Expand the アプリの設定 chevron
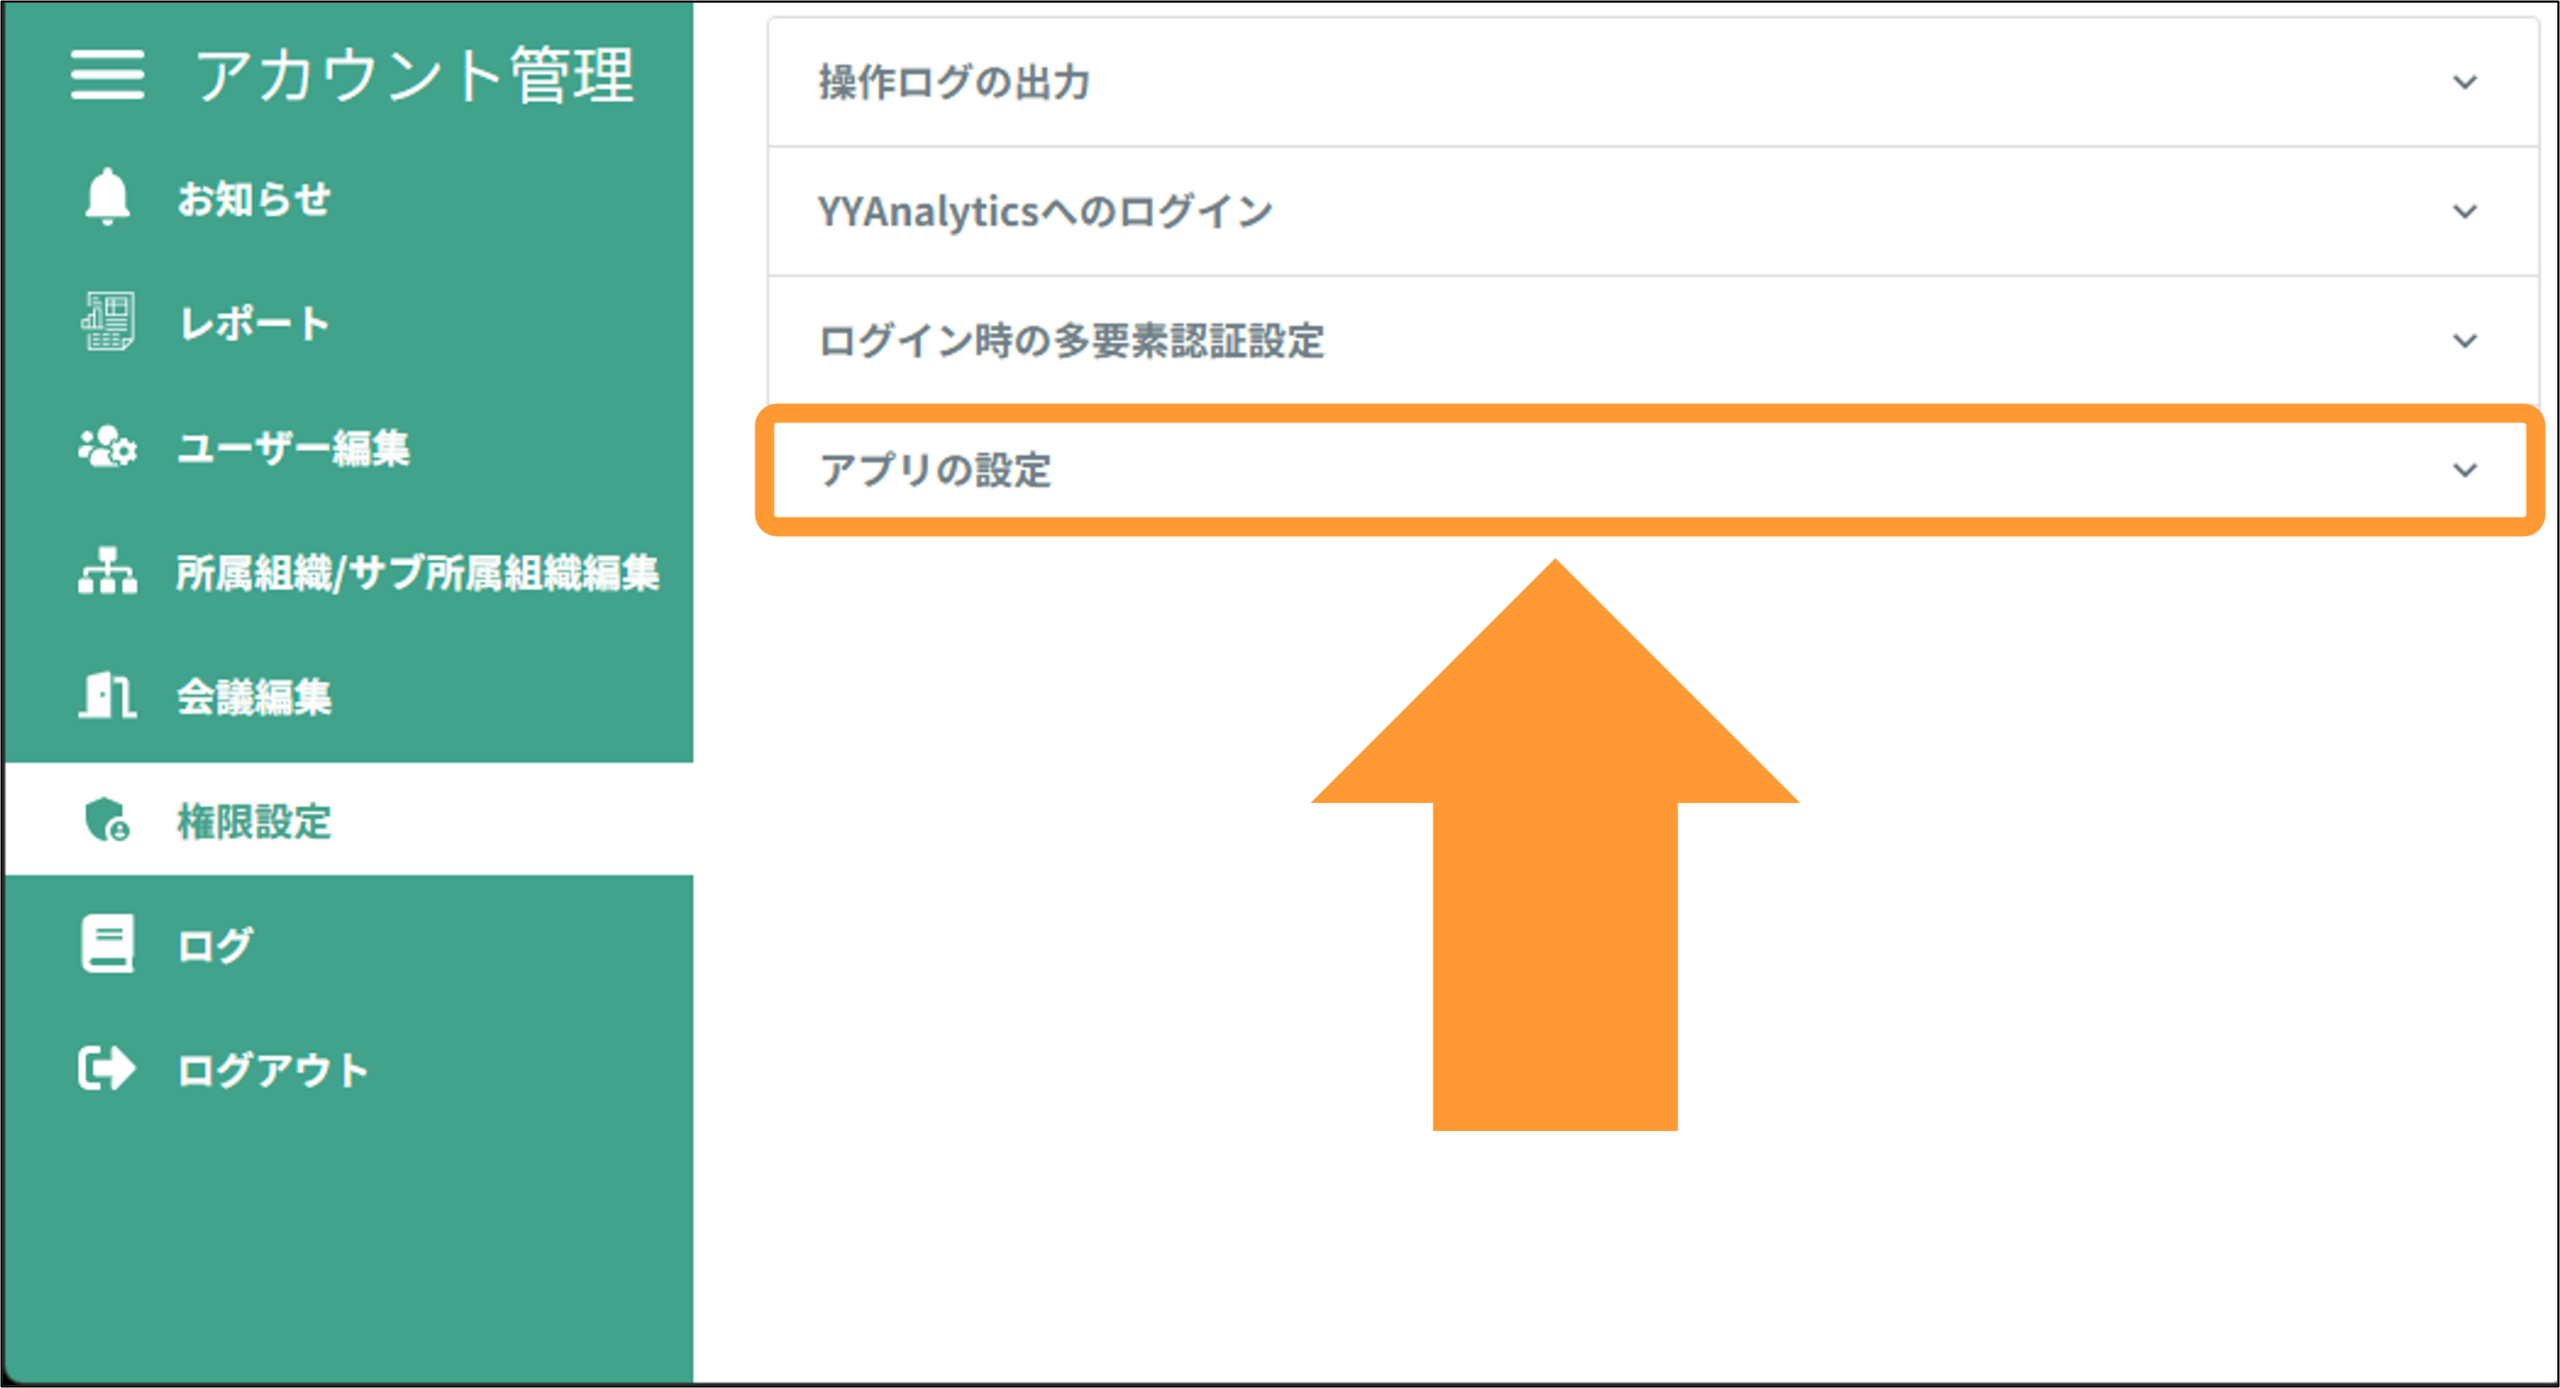Viewport: 2560px width, 1388px height. 2465,470
